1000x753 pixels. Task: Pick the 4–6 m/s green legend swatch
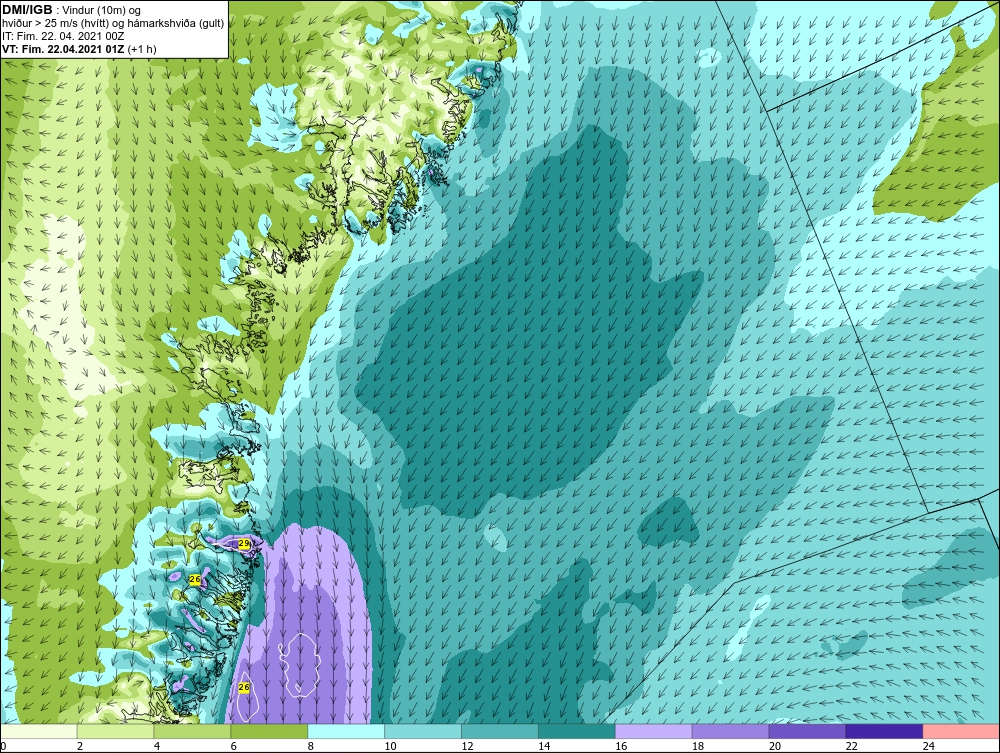tap(192, 732)
